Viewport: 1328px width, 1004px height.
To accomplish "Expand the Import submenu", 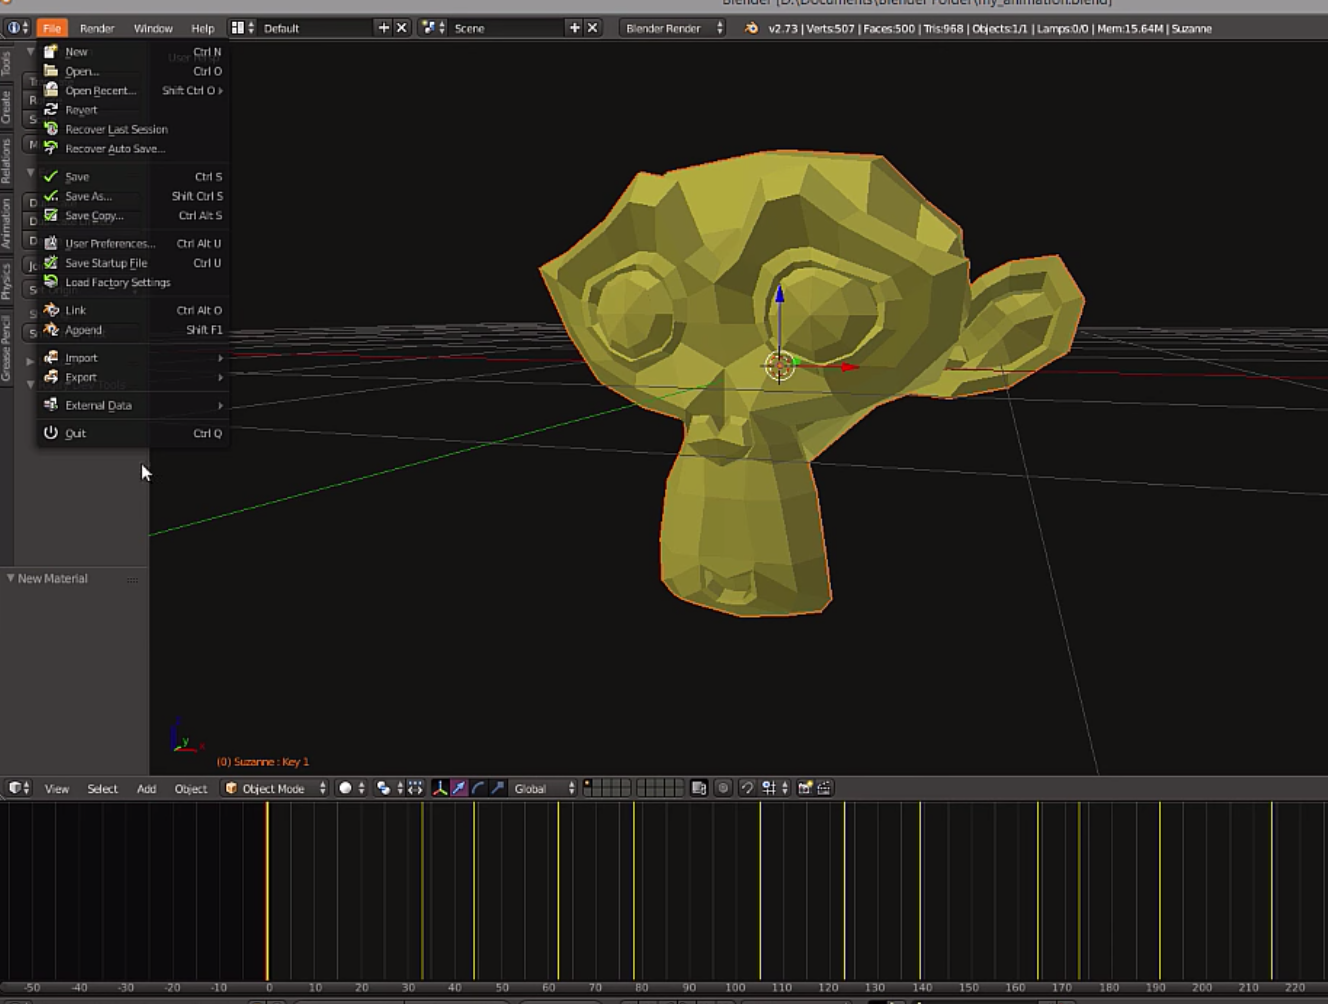I will coord(133,357).
